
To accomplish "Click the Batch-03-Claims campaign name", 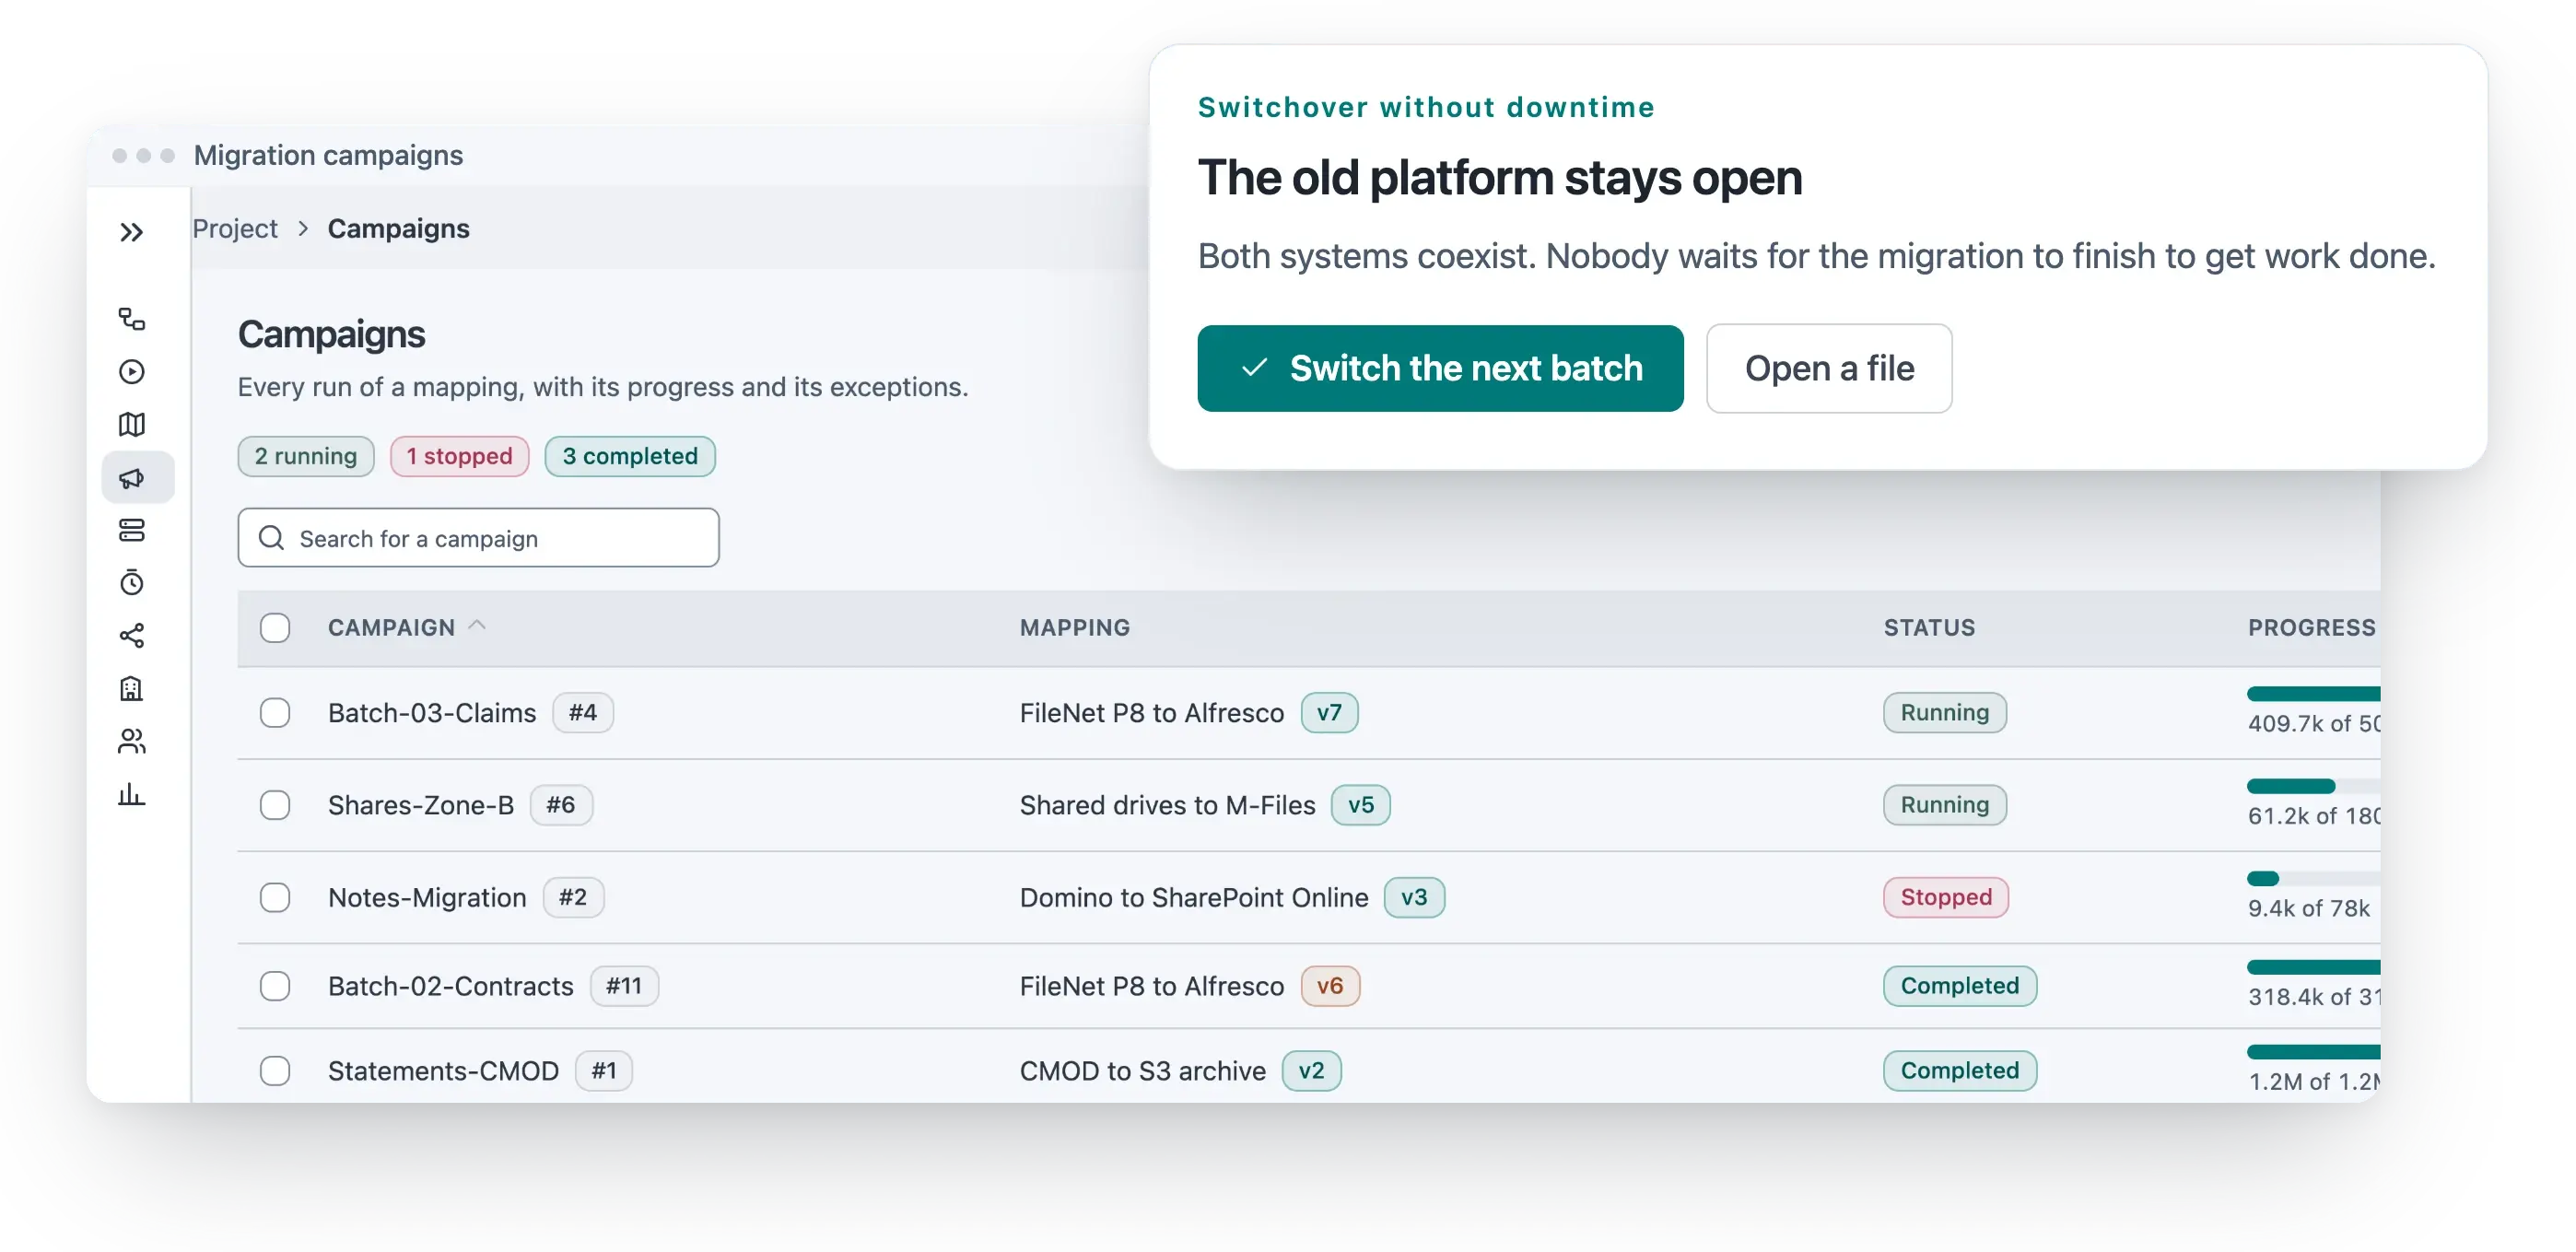I will tap(432, 713).
